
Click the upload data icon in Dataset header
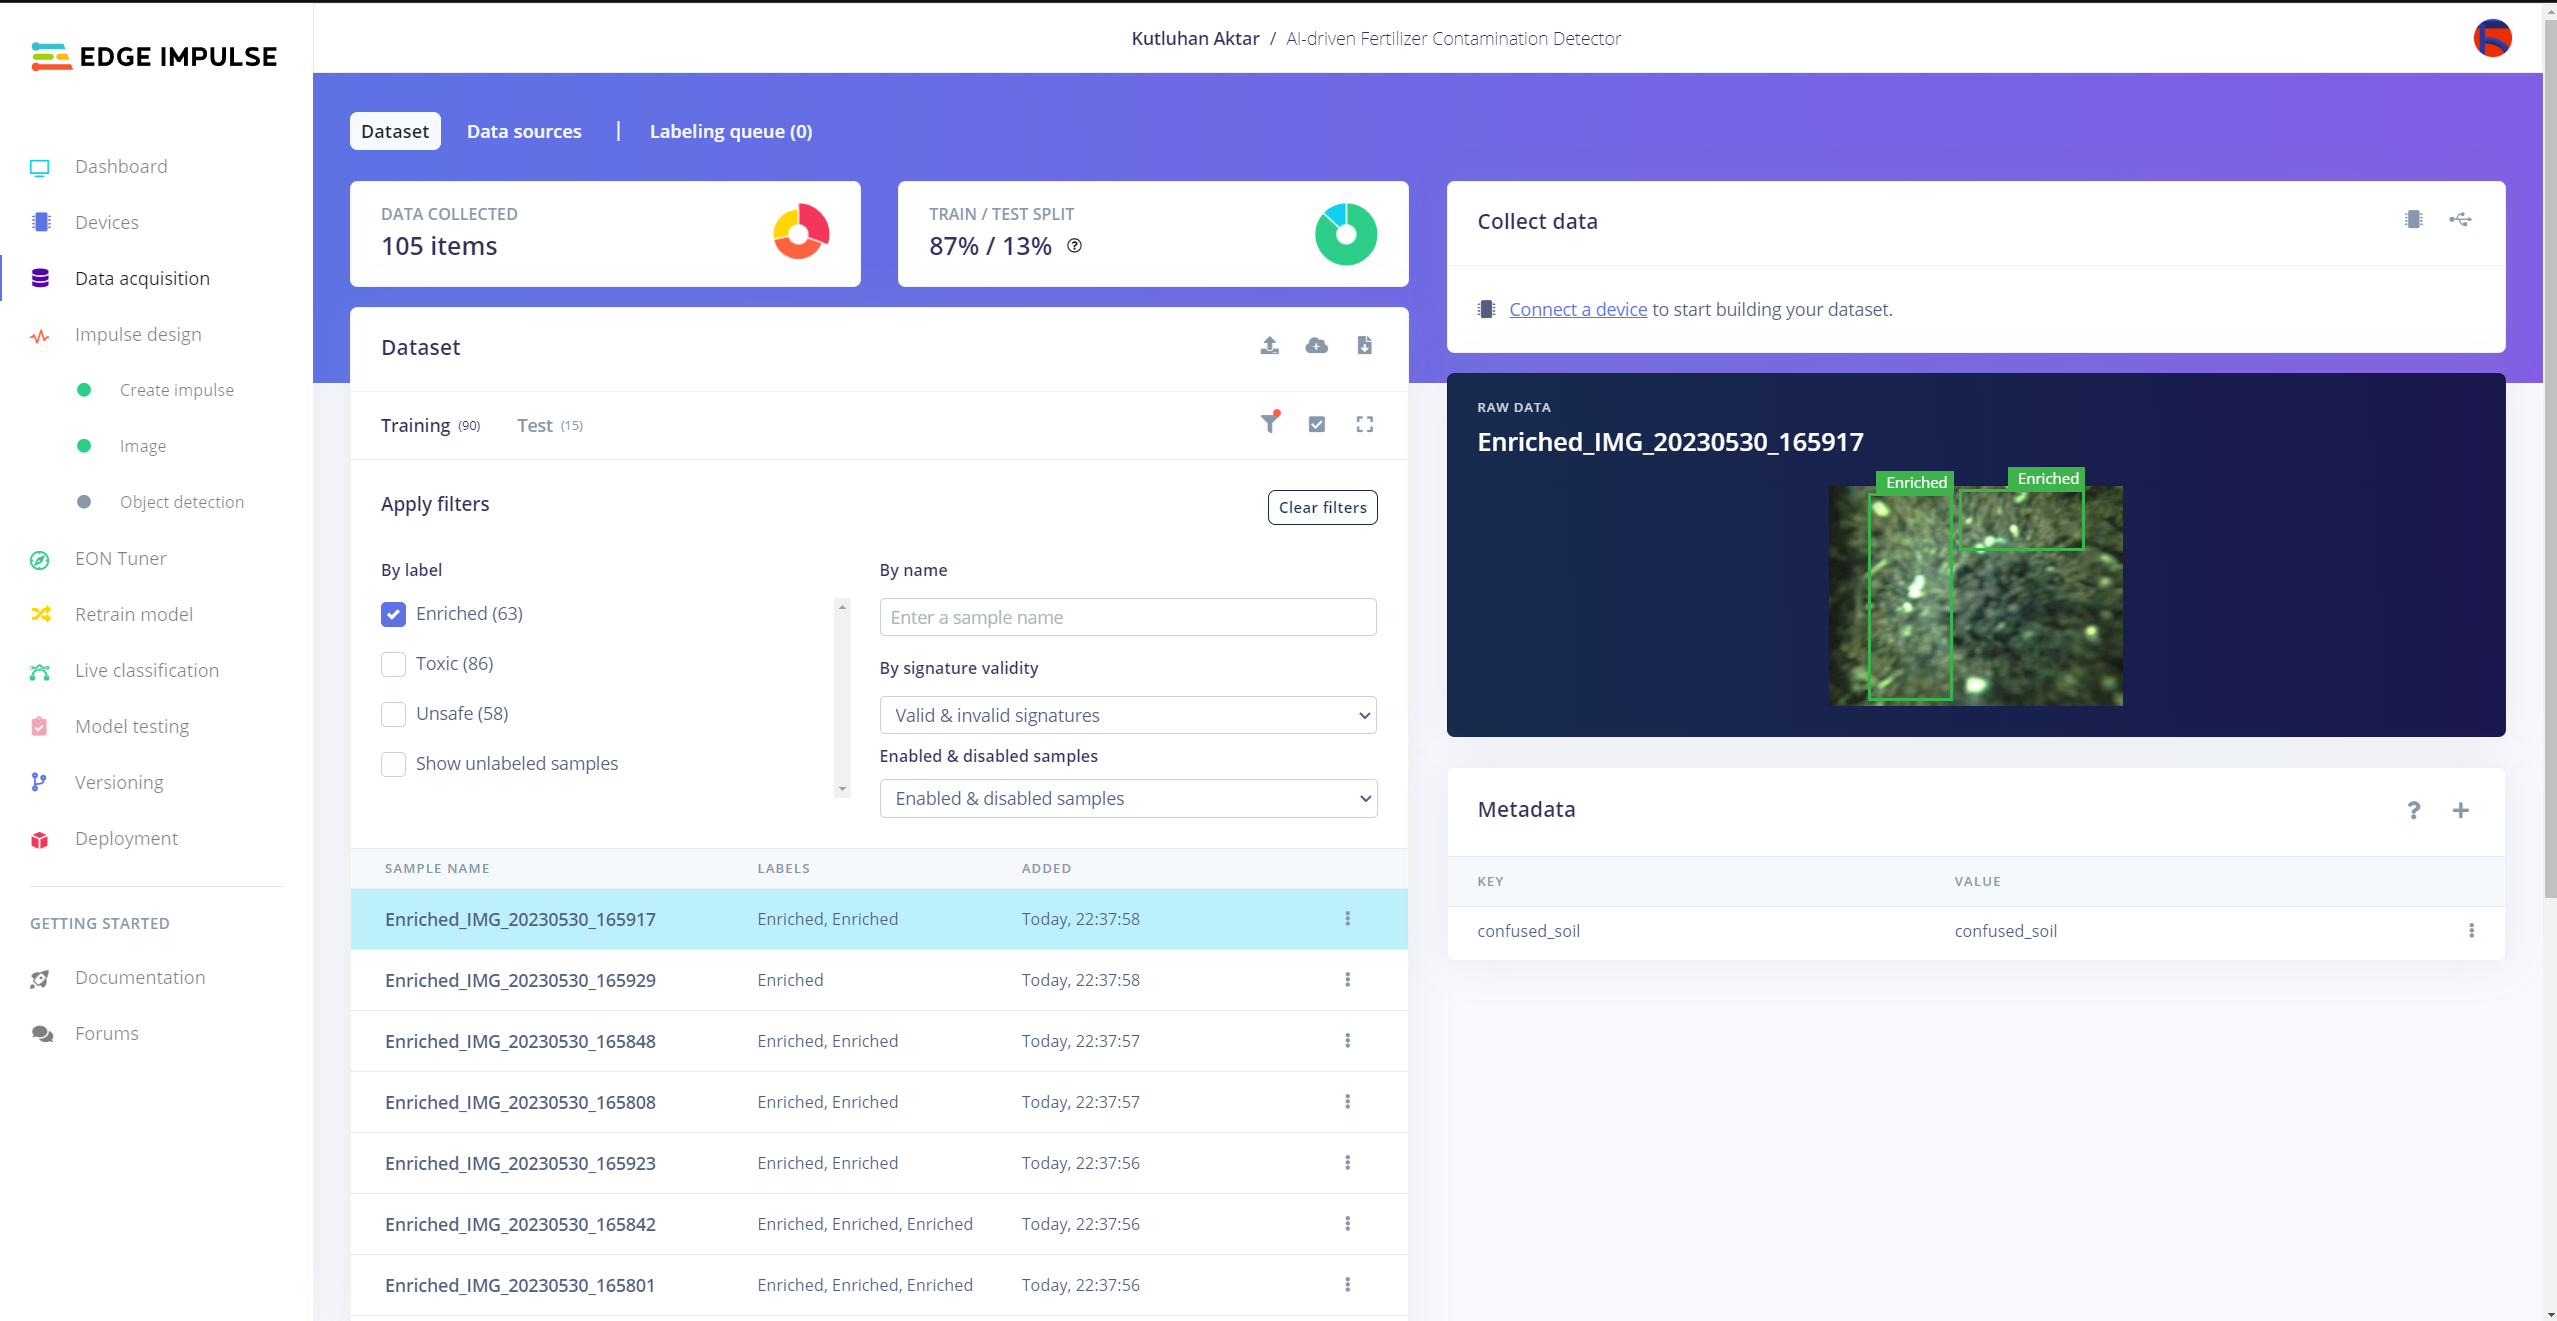pyautogui.click(x=1269, y=346)
